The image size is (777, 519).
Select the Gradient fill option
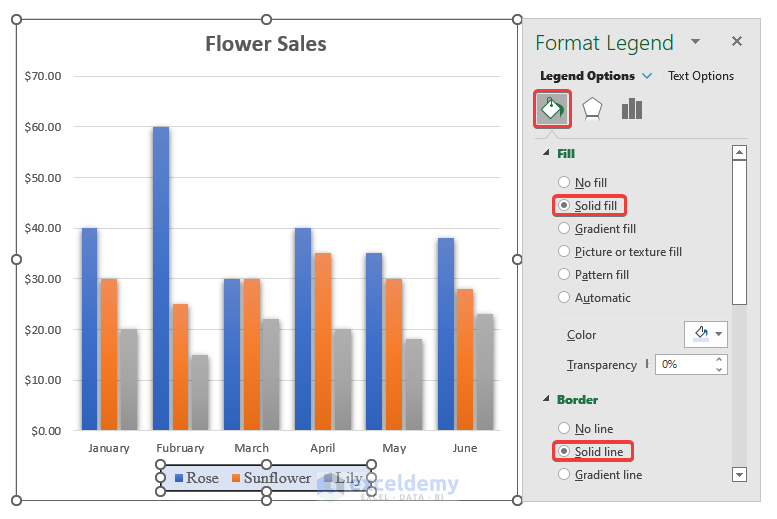565,229
